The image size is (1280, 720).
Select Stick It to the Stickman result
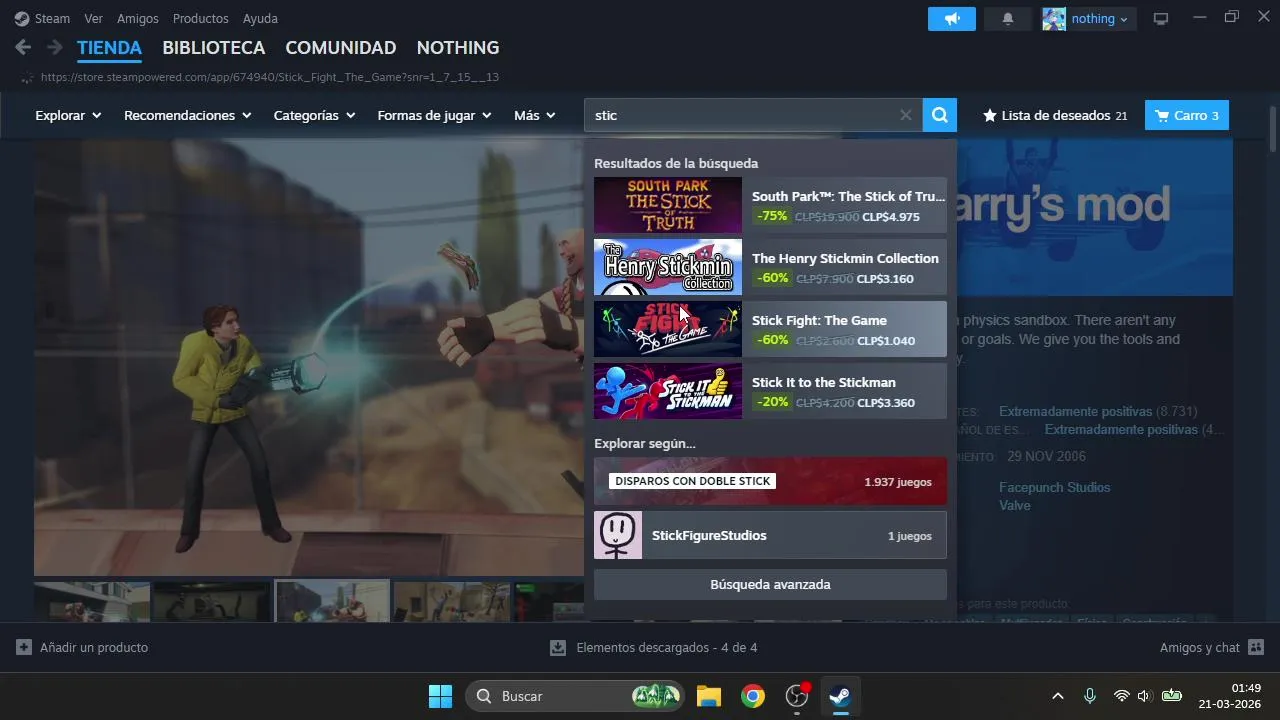click(x=770, y=391)
